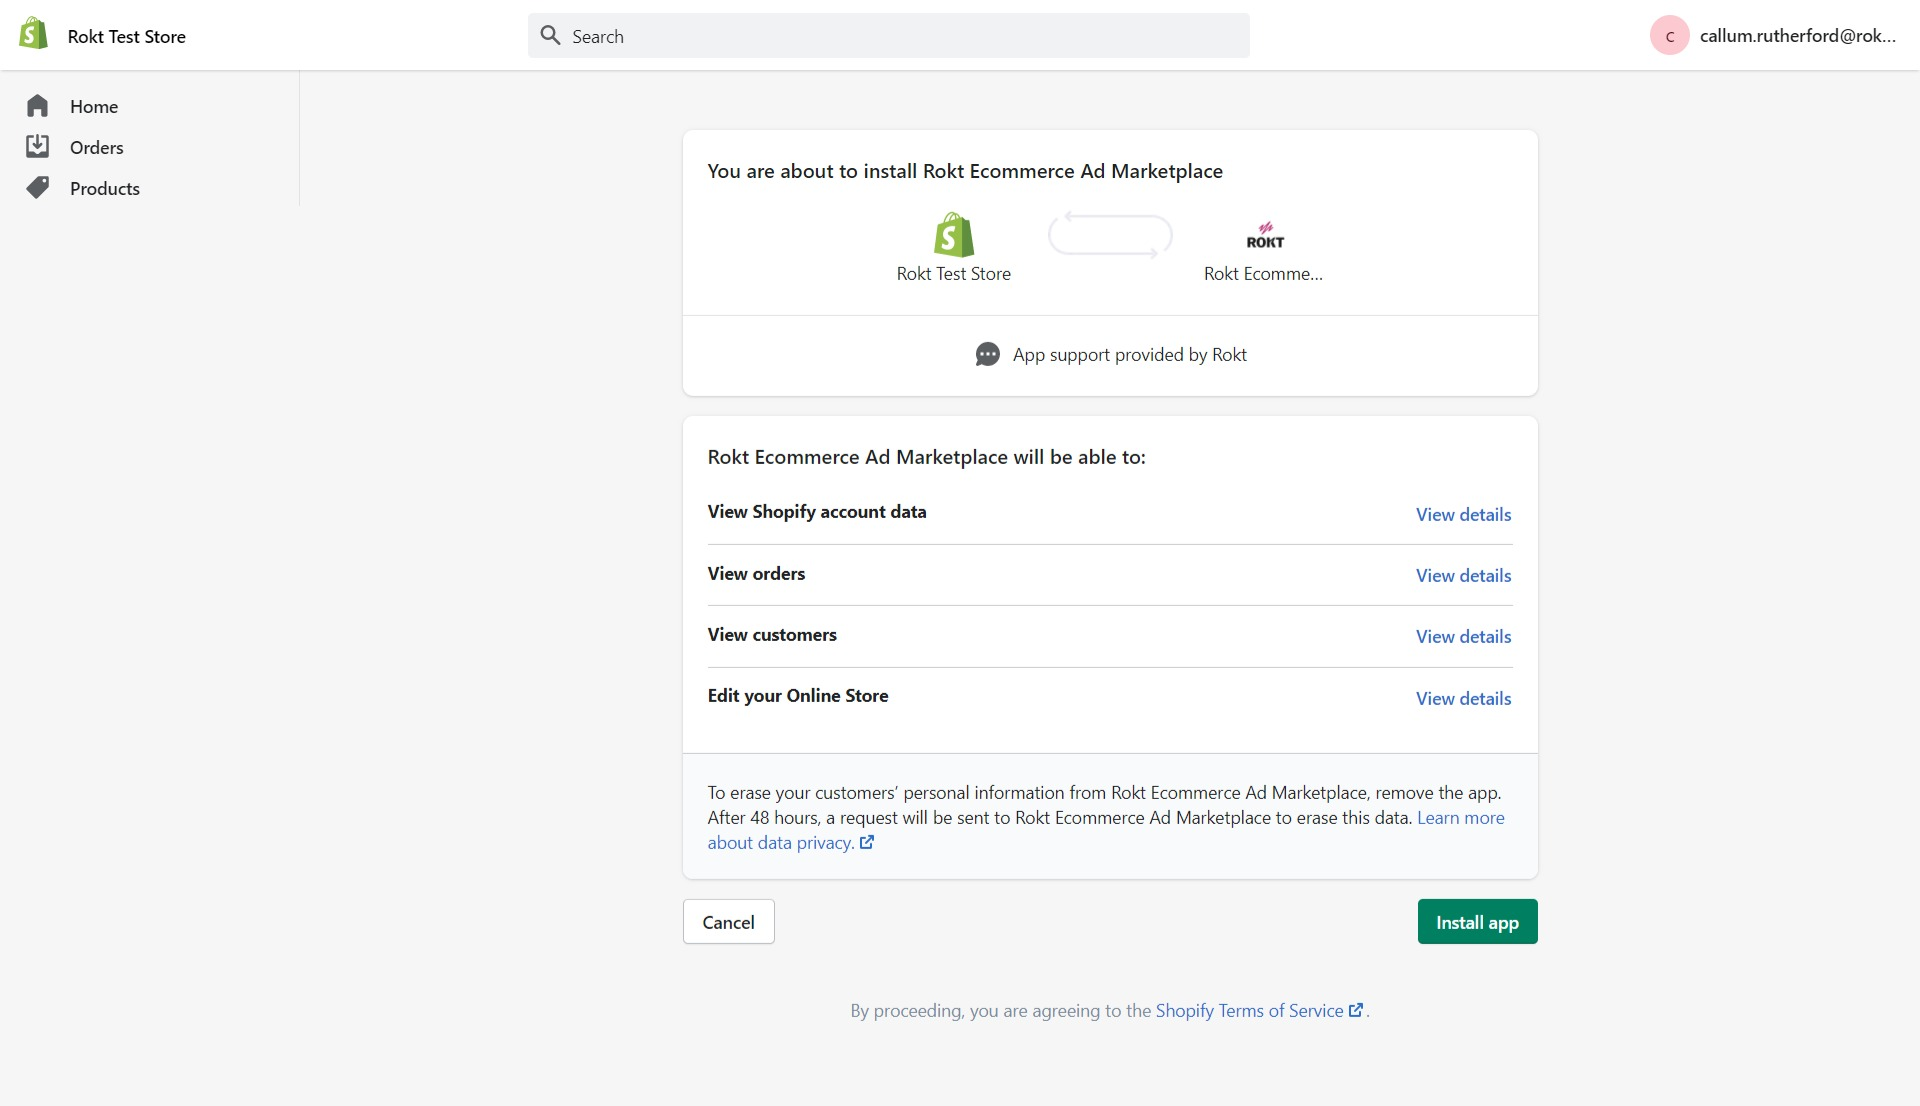Screen dimensions: 1920x1106
Task: Click the Orders inbox icon
Action: point(38,147)
